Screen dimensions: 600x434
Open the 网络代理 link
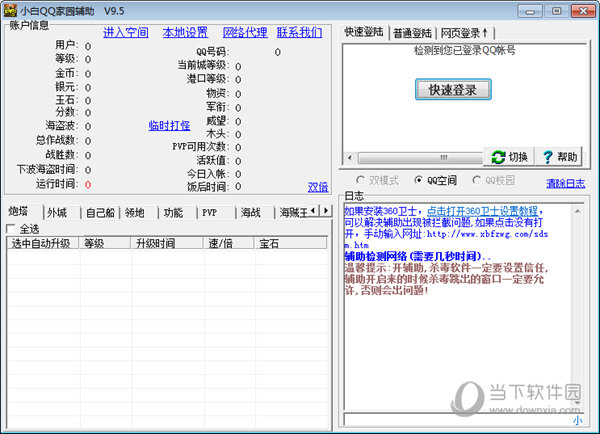point(245,33)
